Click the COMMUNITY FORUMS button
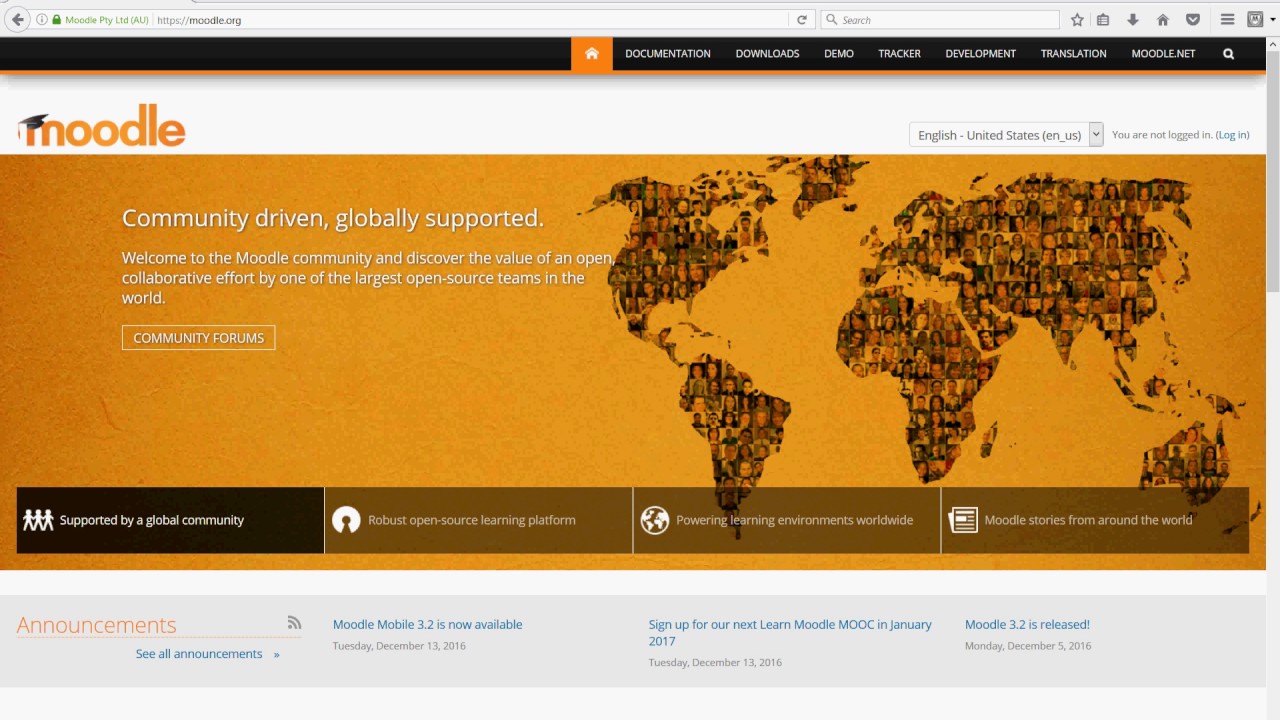The height and width of the screenshot is (720, 1280). (198, 338)
